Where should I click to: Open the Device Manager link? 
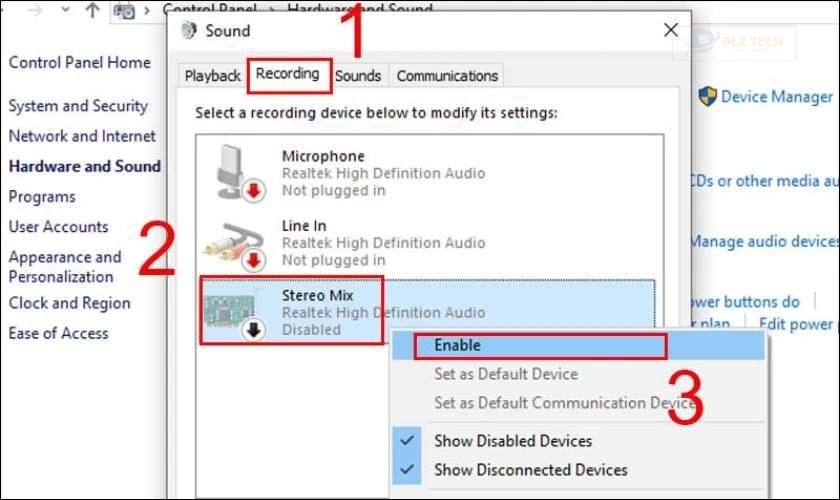point(776,97)
